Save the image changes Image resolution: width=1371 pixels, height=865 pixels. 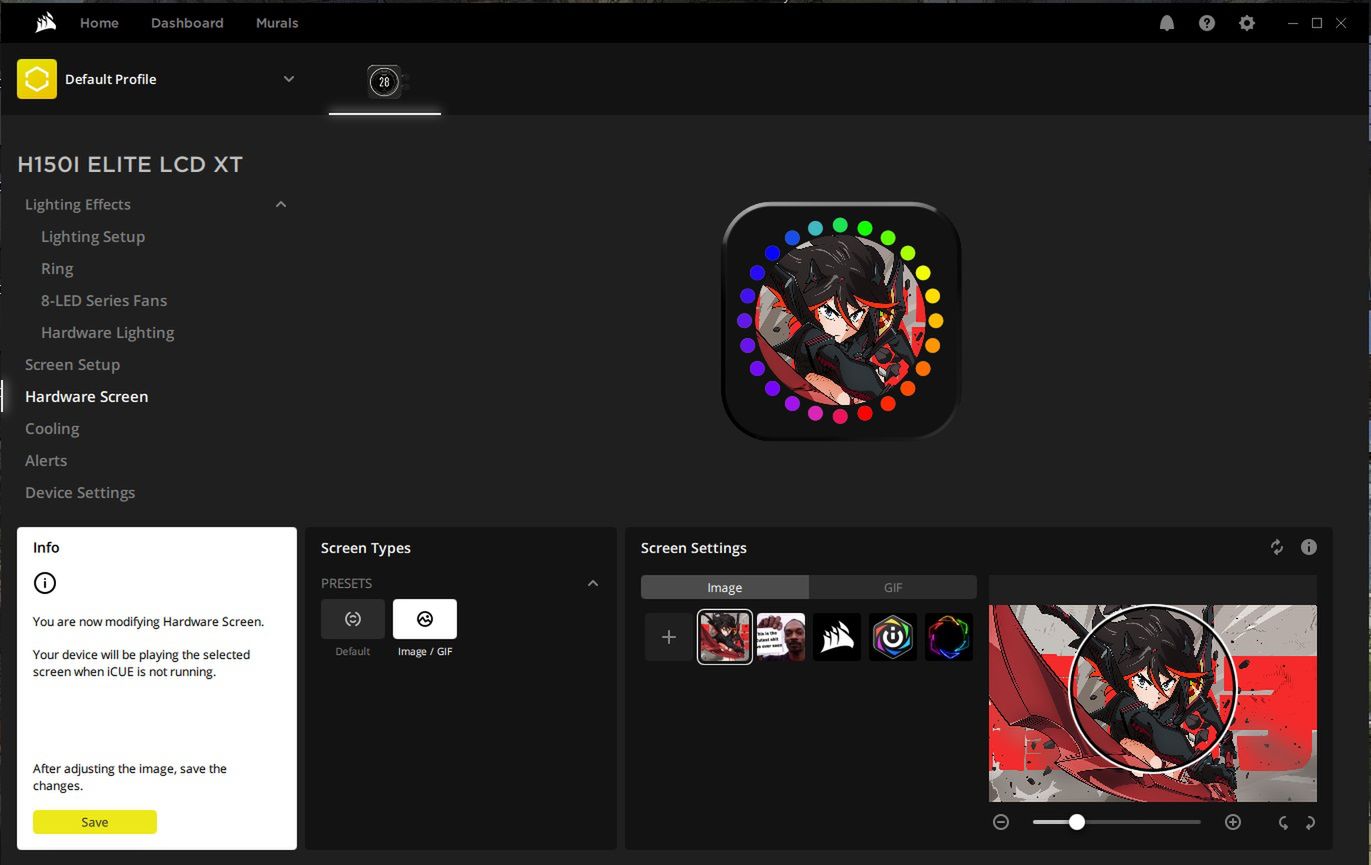point(95,822)
